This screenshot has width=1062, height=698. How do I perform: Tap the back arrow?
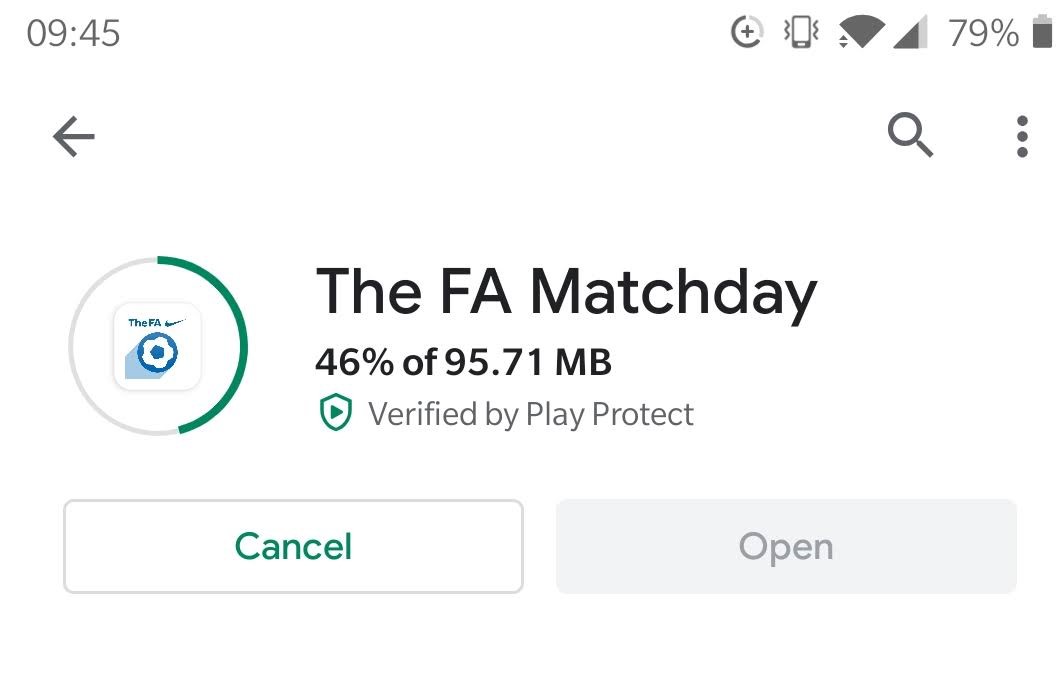pyautogui.click(x=73, y=137)
